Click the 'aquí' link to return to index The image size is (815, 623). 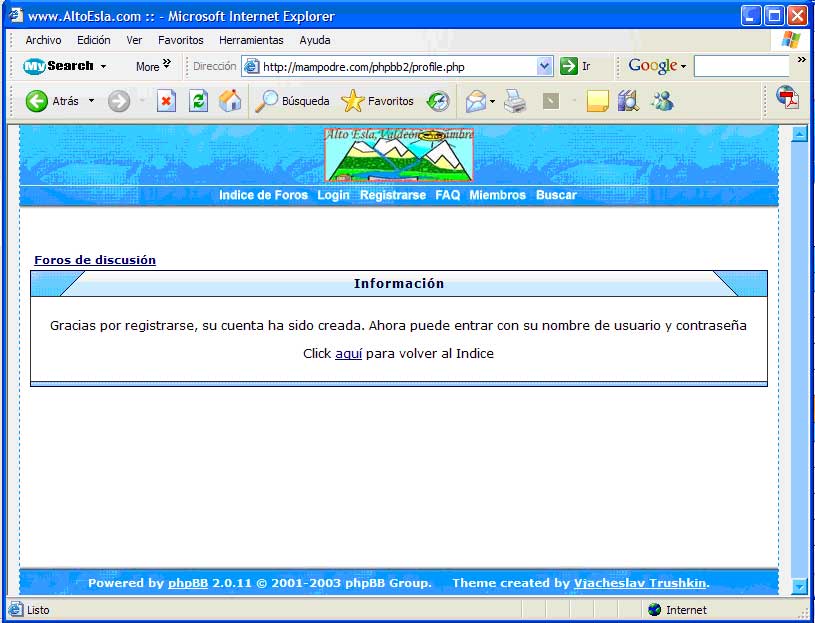pyautogui.click(x=348, y=354)
